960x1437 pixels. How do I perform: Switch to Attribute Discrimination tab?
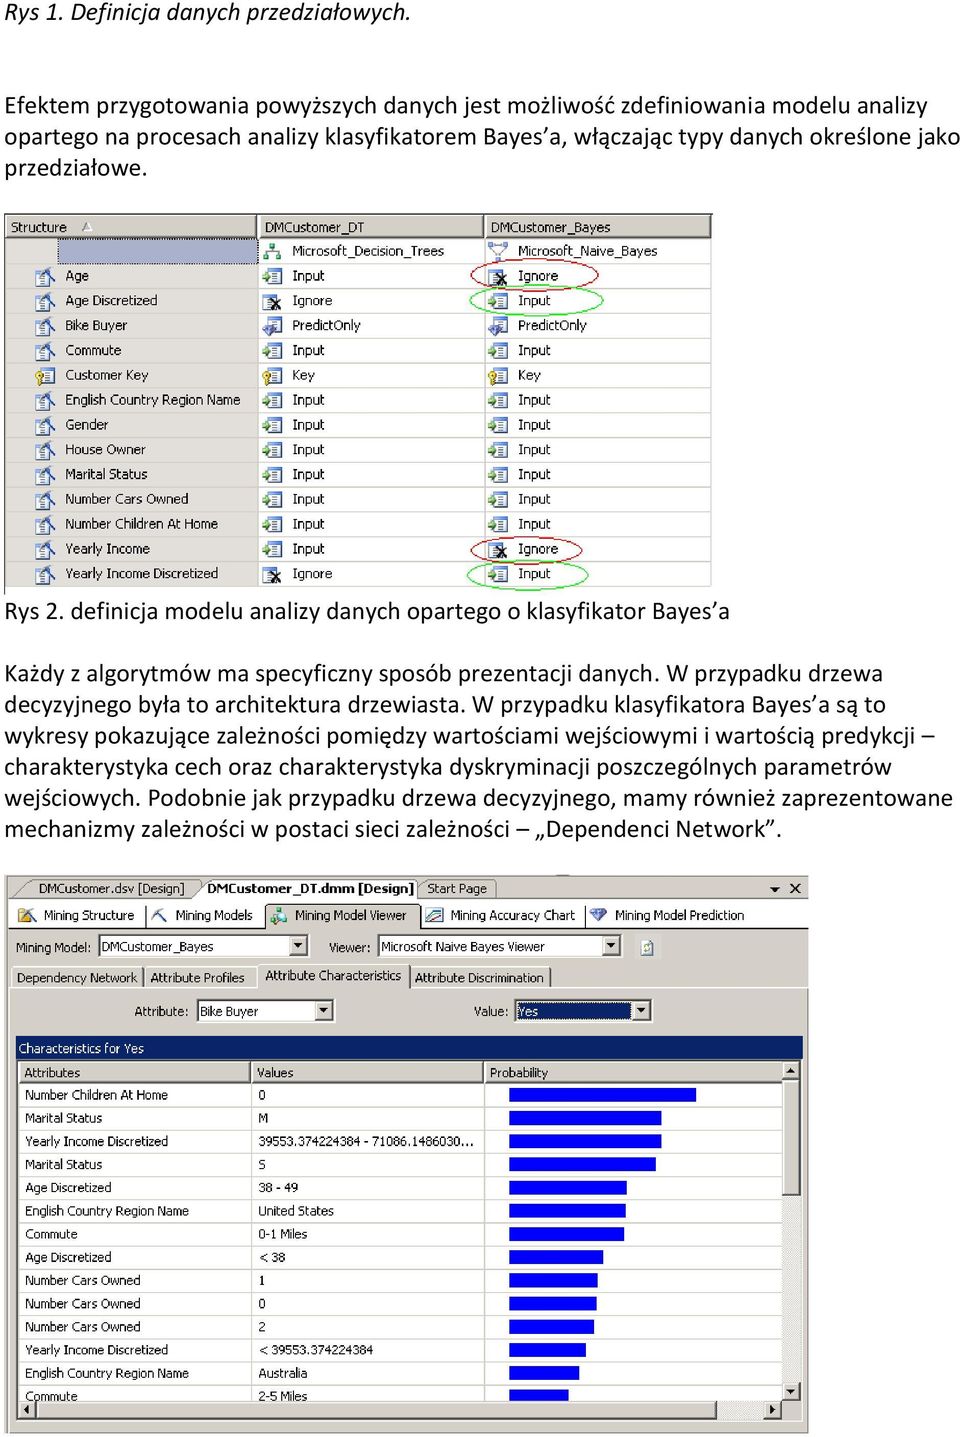pos(479,977)
